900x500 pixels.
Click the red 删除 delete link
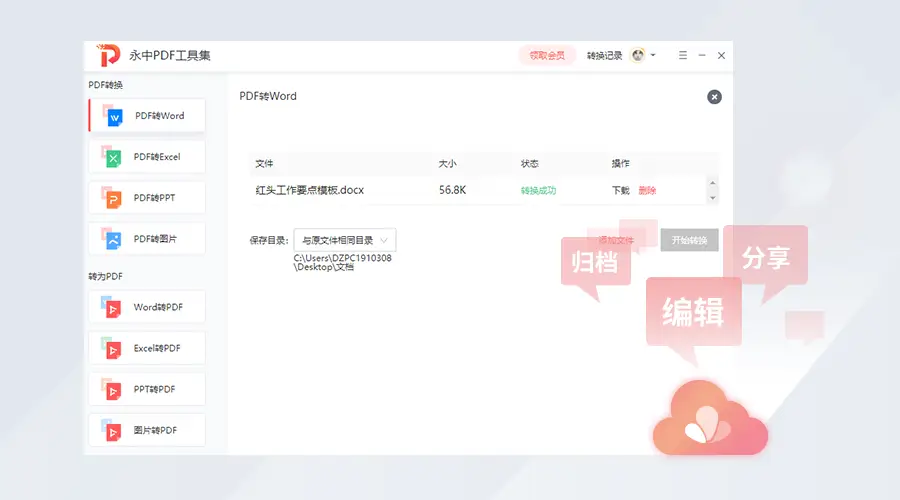tap(647, 191)
